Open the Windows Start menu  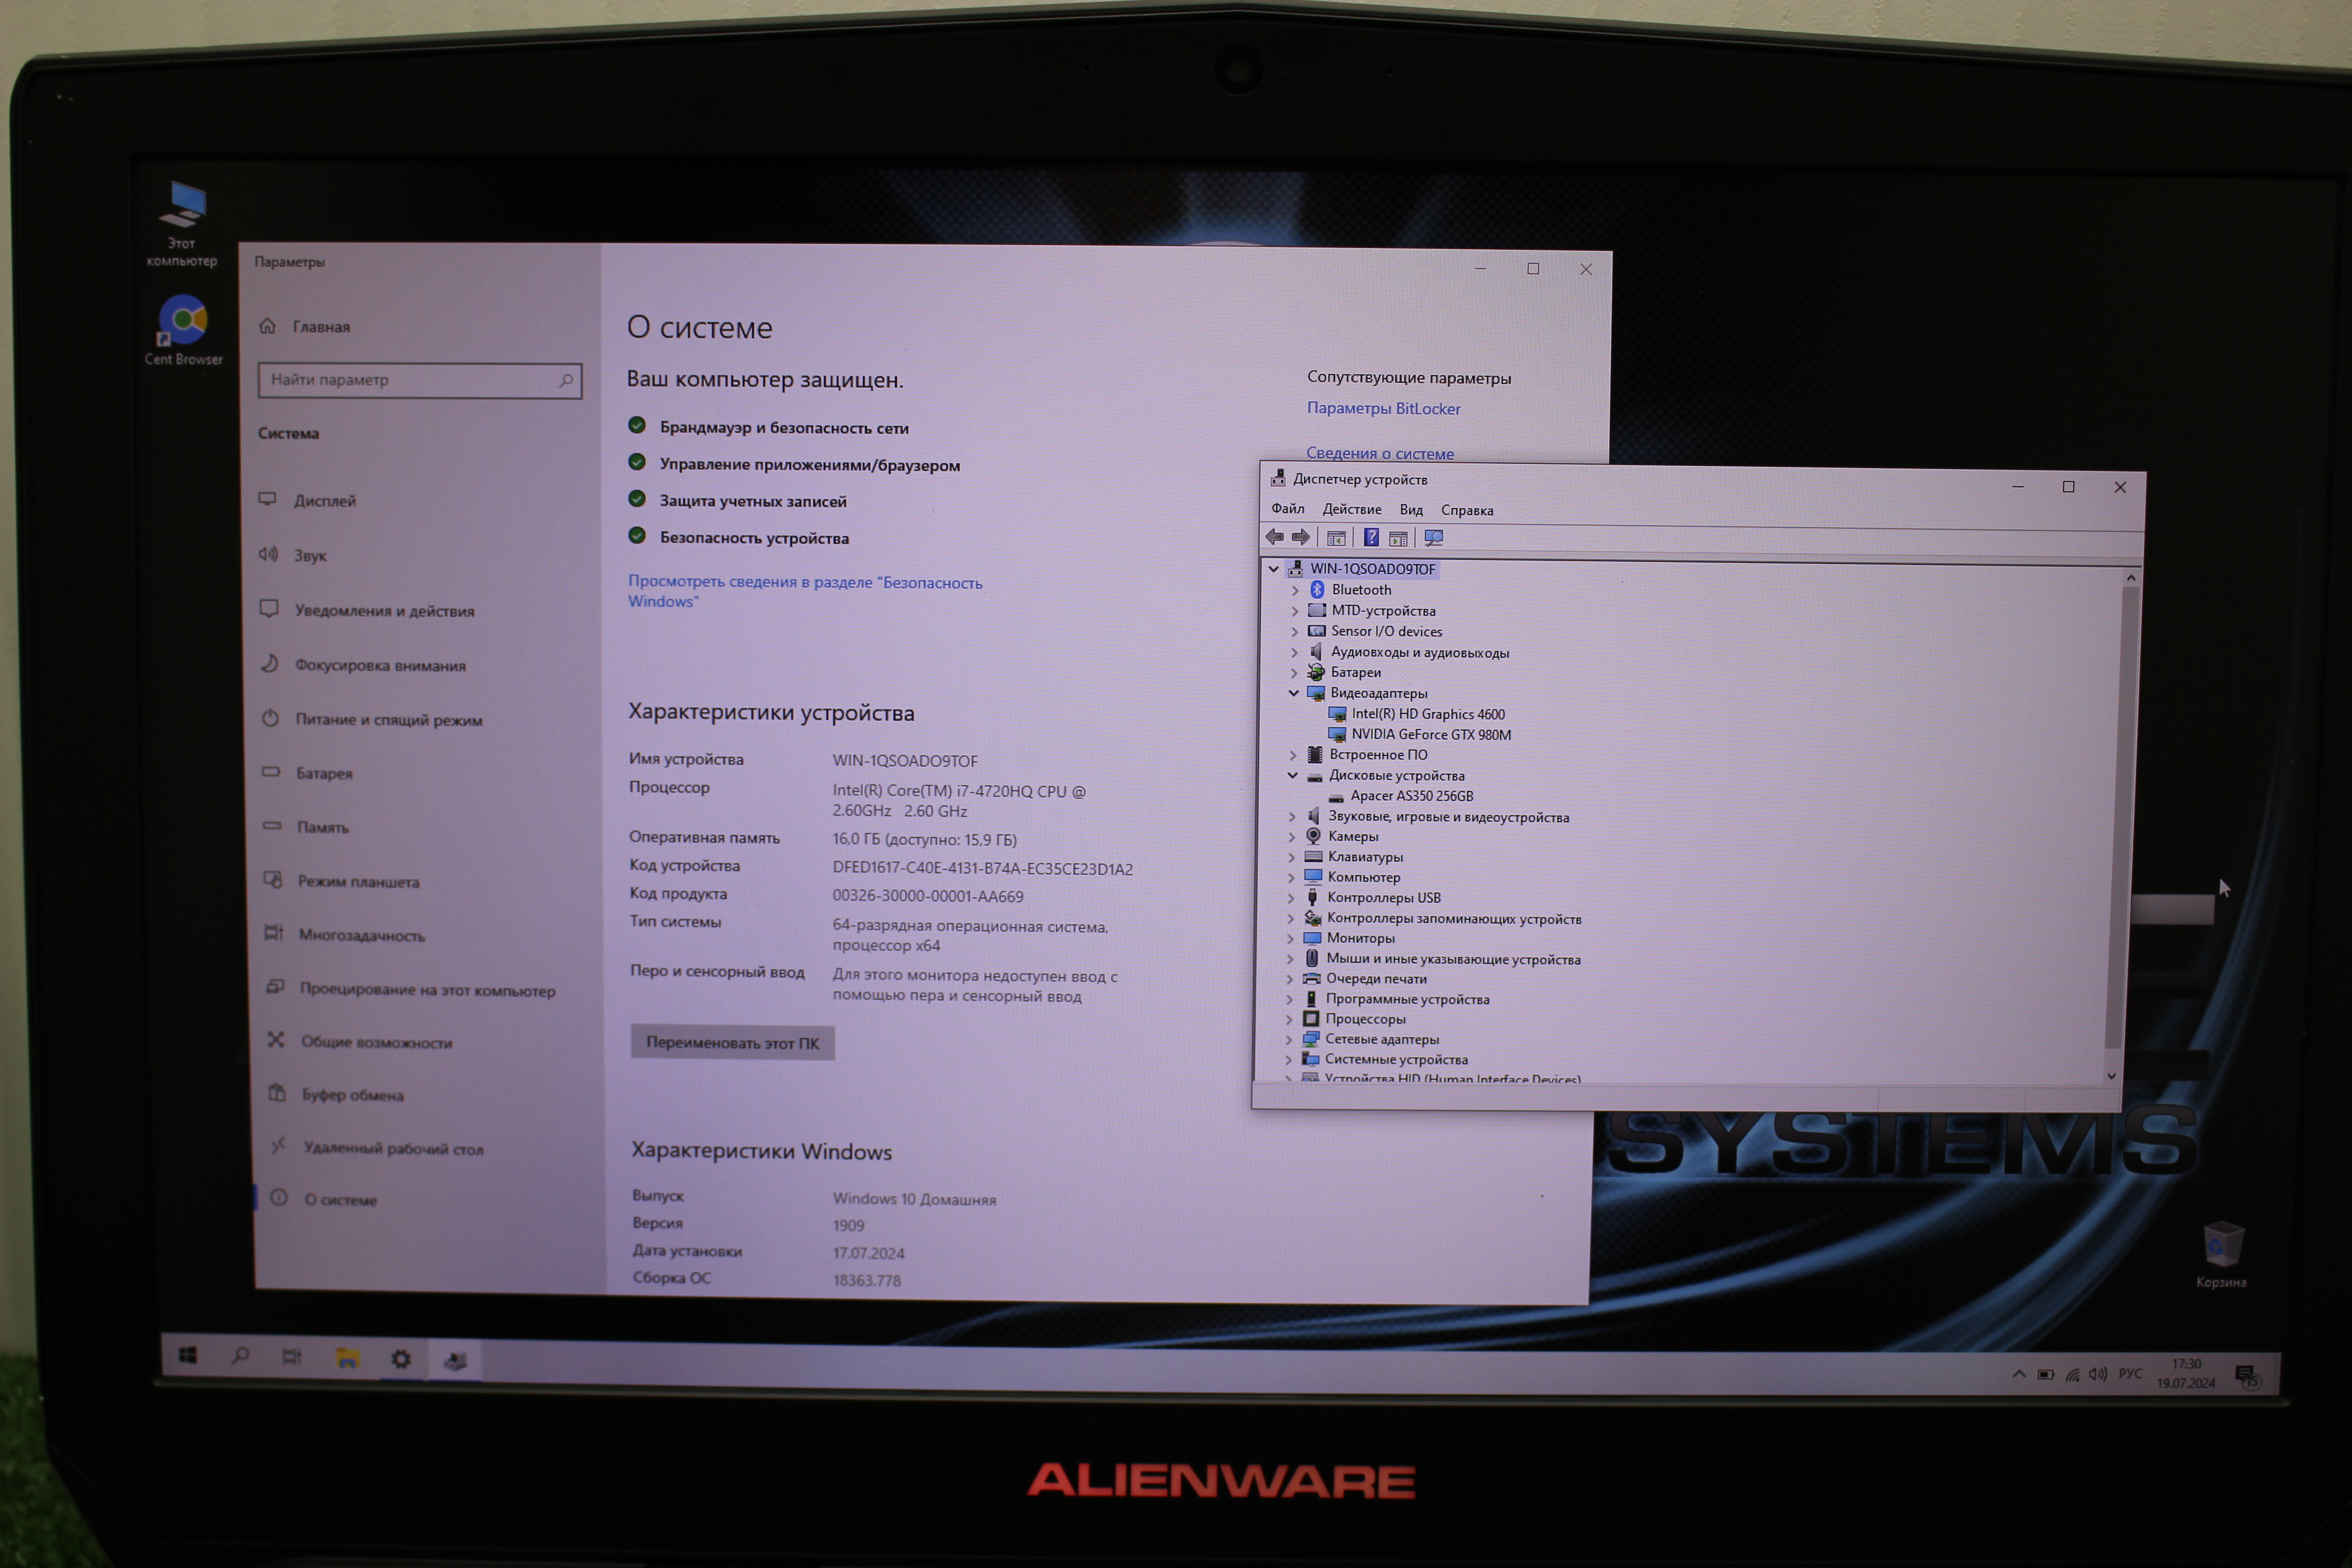pos(188,1355)
